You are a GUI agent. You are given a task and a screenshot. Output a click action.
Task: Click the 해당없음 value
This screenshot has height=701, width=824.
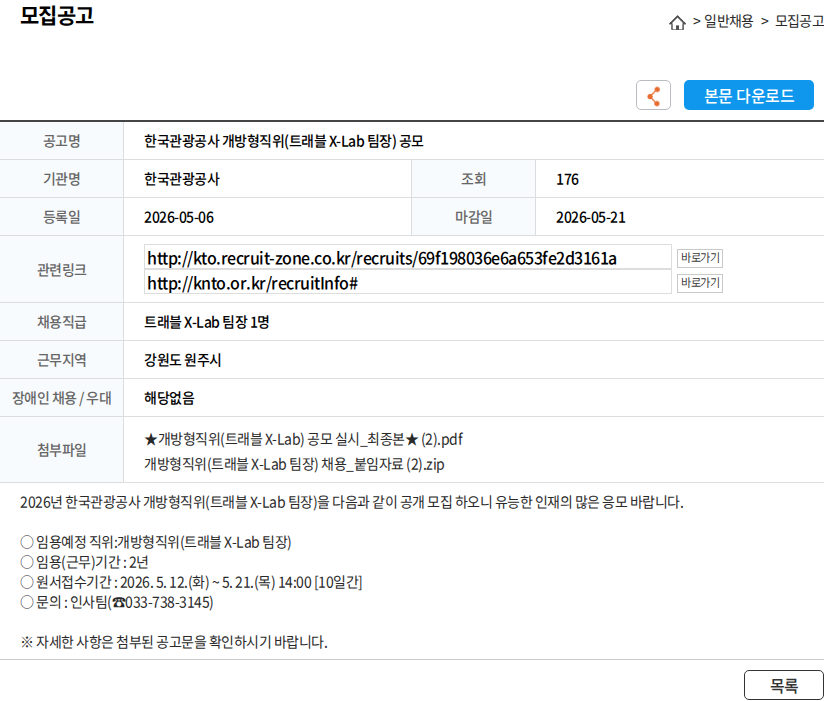pyautogui.click(x=169, y=398)
